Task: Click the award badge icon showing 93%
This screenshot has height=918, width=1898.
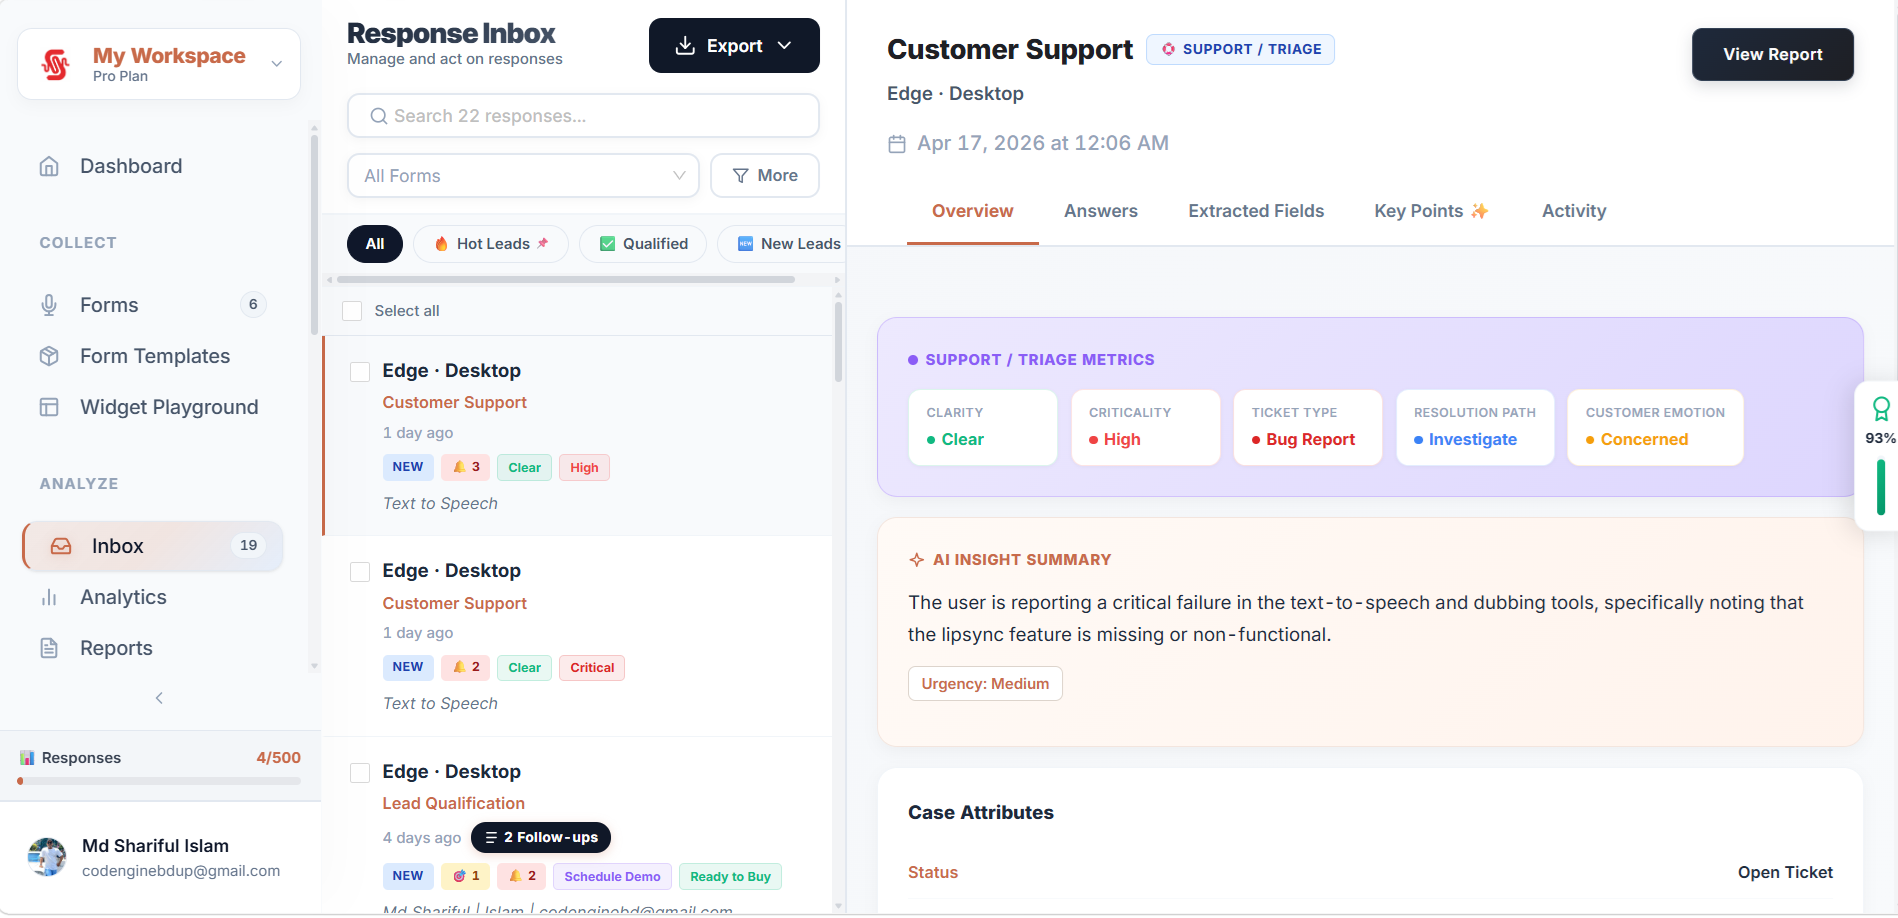Action: [x=1880, y=409]
